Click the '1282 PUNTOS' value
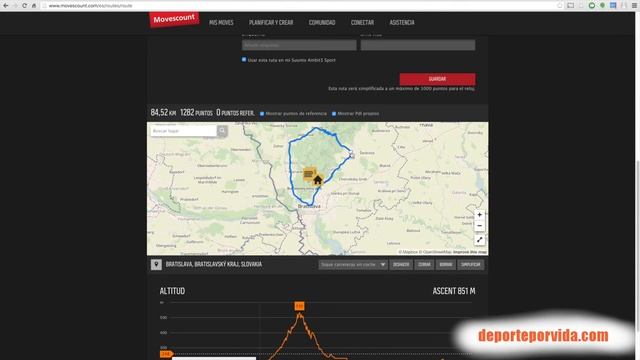 [x=196, y=113]
